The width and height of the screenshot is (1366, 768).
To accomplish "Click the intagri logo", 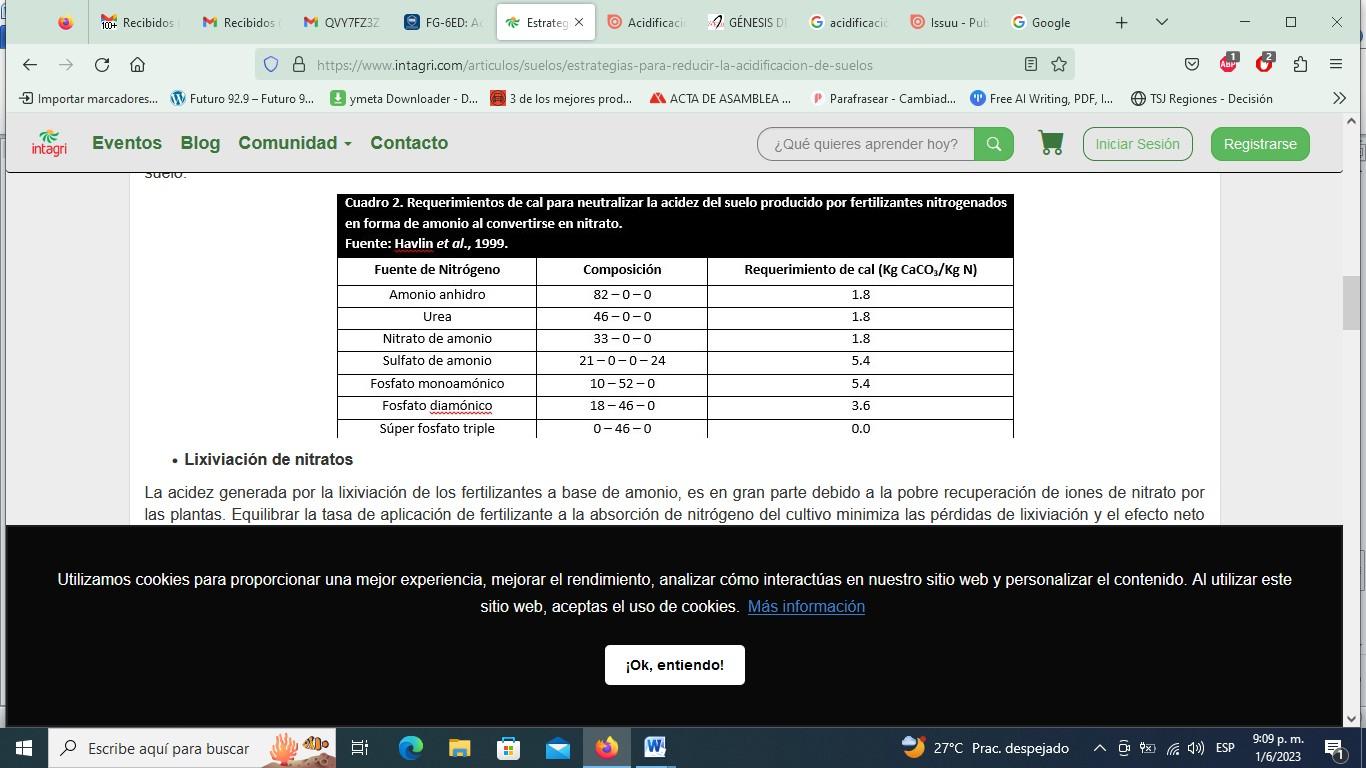I will [x=49, y=143].
